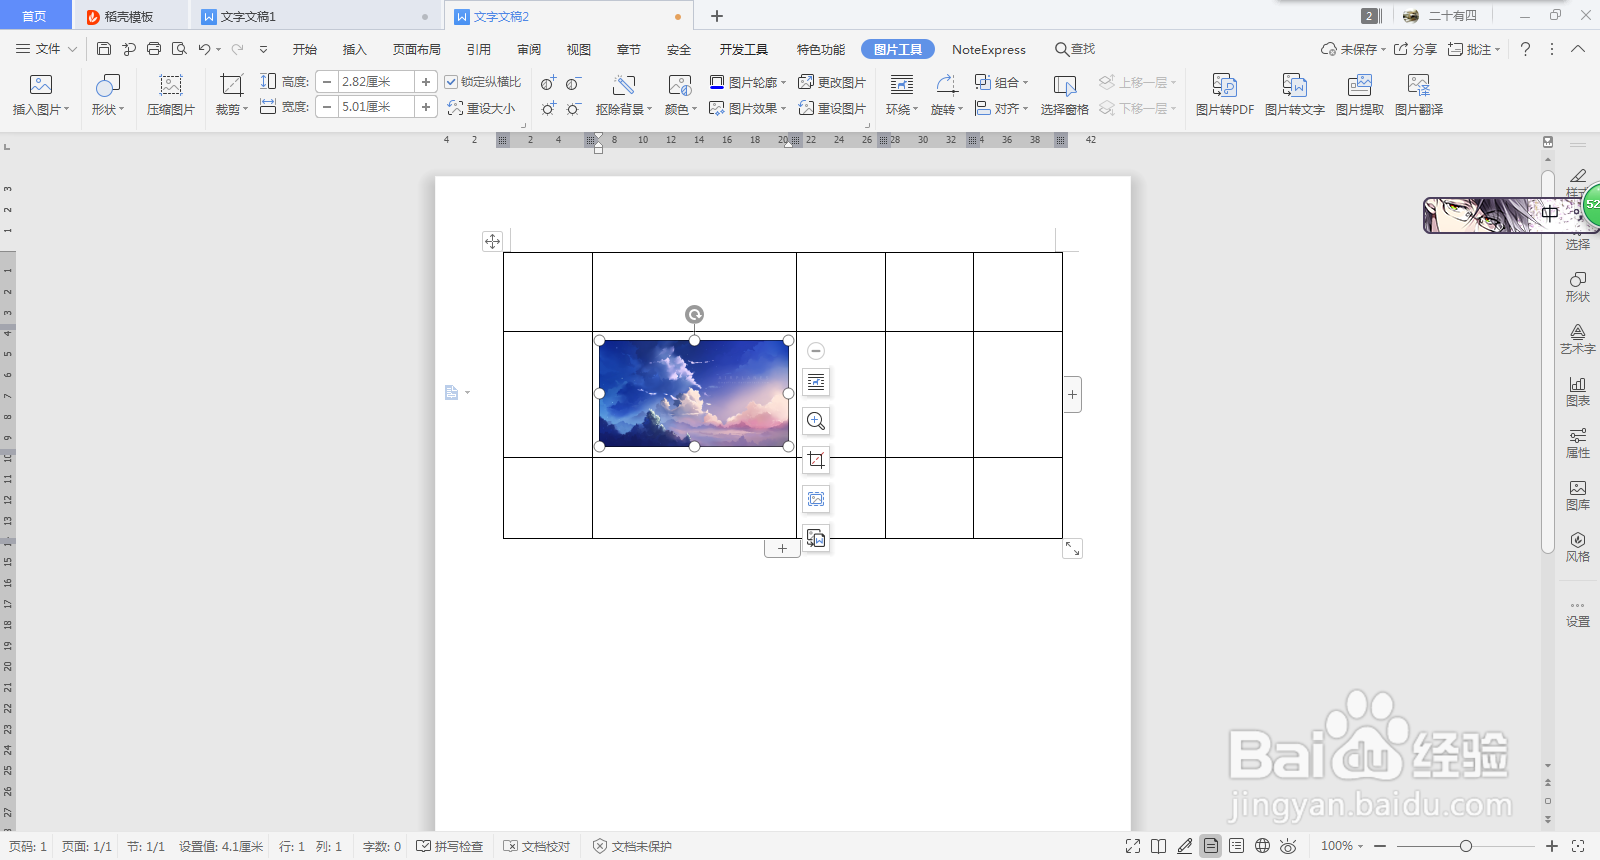Click the crop icon beside the image
The width and height of the screenshot is (1600, 860).
click(816, 460)
